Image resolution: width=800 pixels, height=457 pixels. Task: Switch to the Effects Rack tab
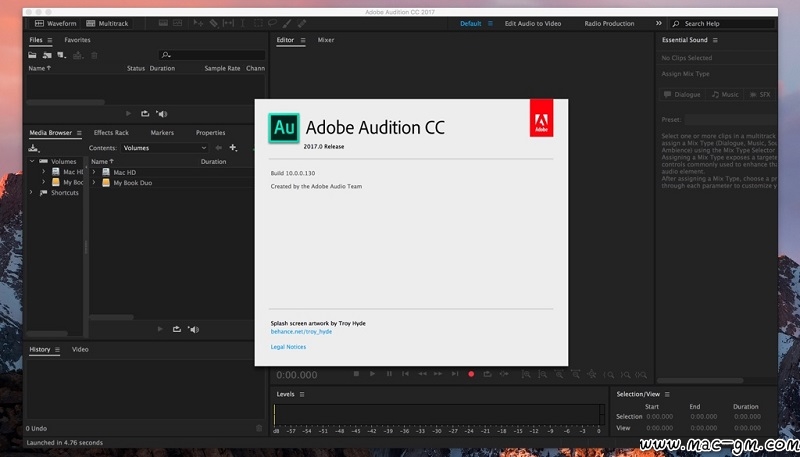pyautogui.click(x=111, y=133)
